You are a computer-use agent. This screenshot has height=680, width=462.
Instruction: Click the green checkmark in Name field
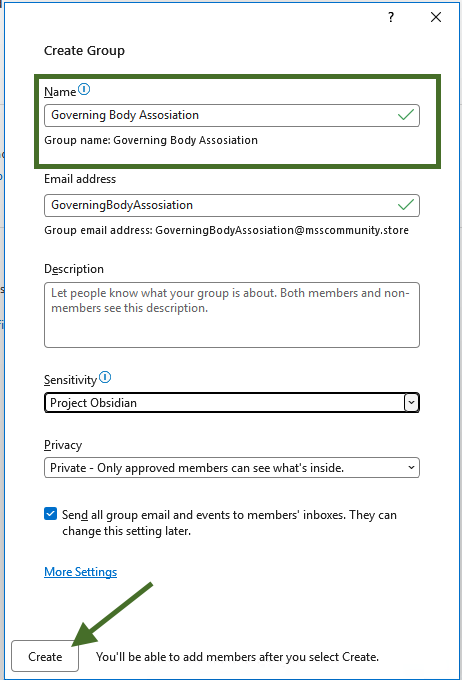406,115
